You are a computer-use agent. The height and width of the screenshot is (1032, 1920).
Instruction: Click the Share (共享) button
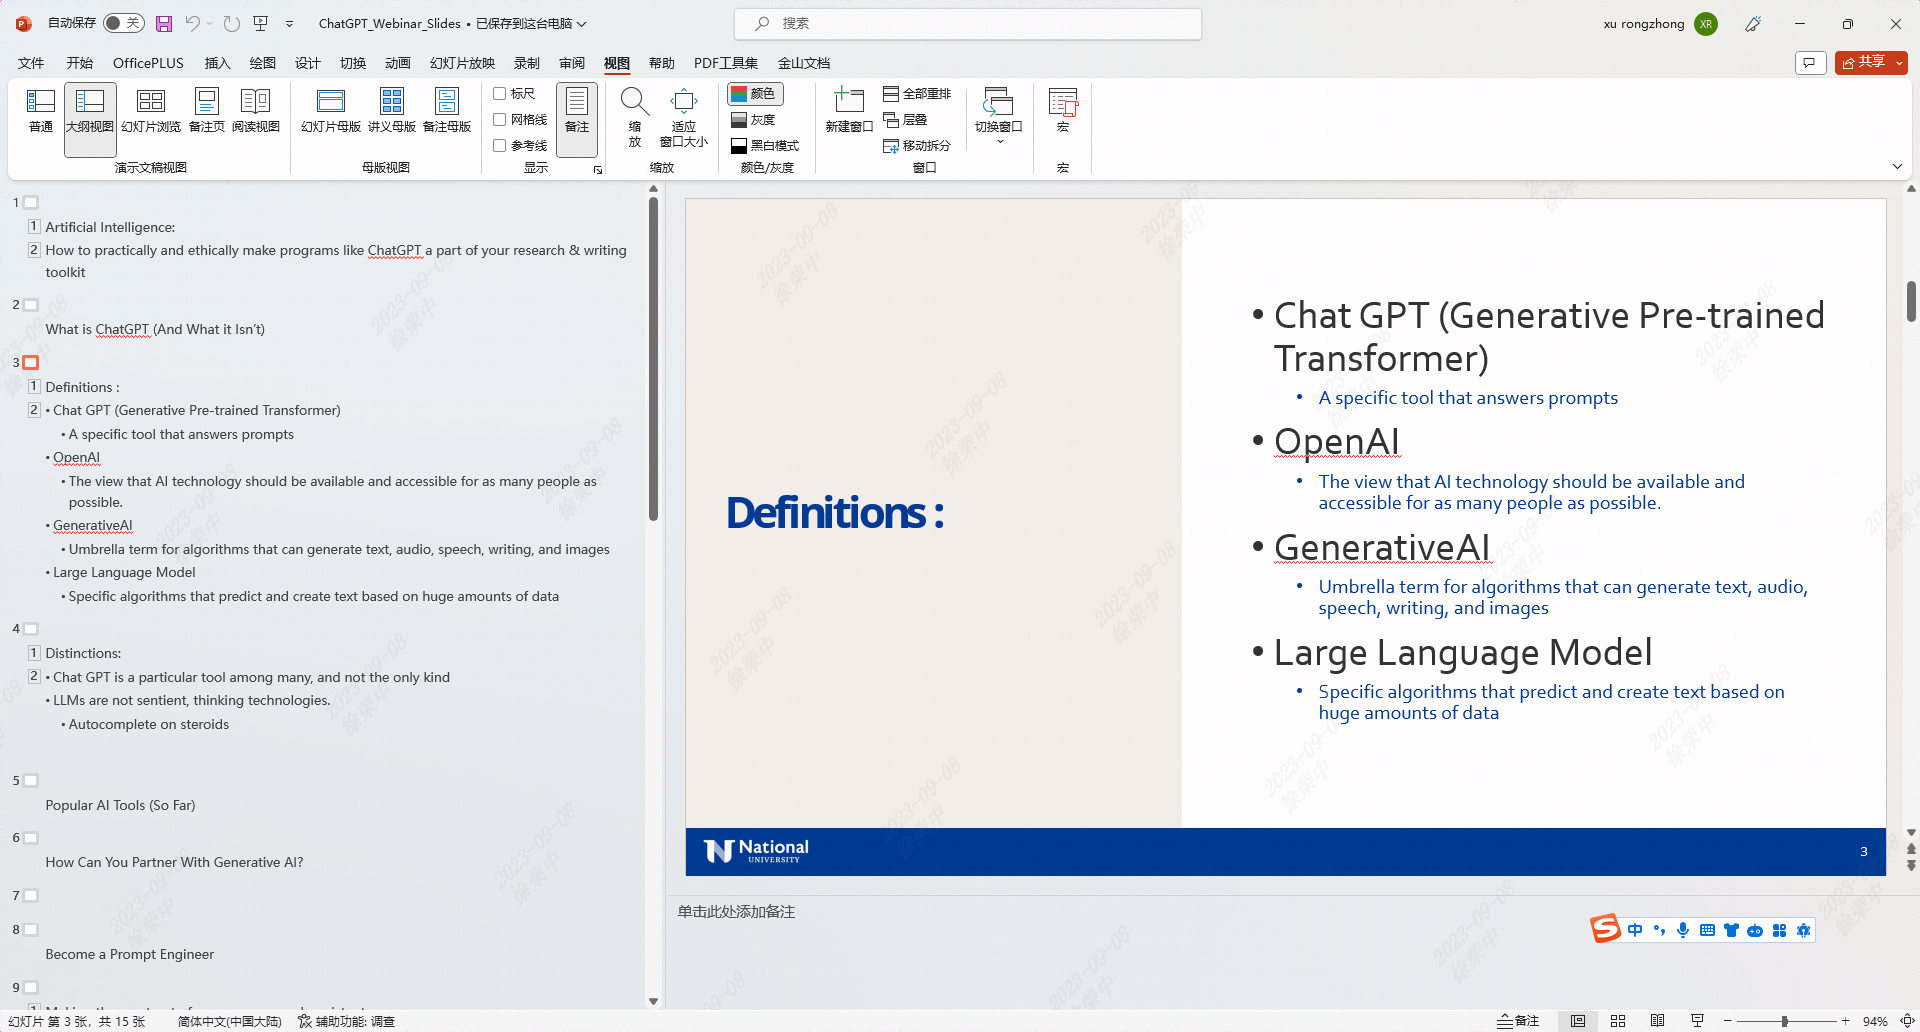(1864, 63)
